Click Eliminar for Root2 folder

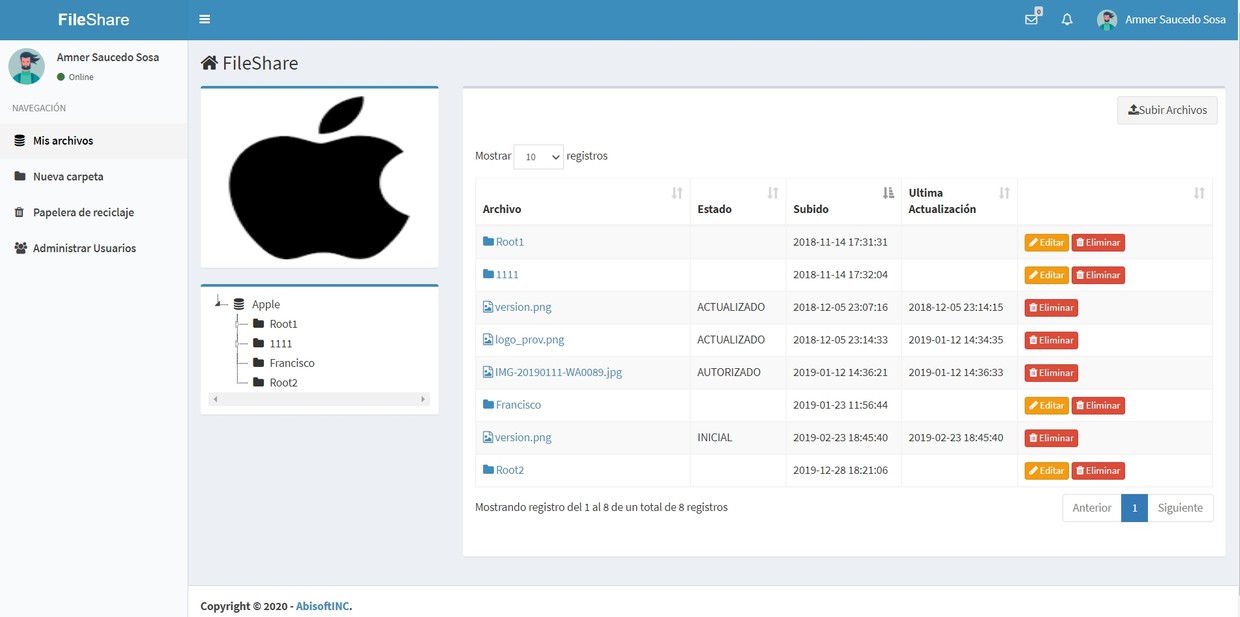tap(1098, 470)
